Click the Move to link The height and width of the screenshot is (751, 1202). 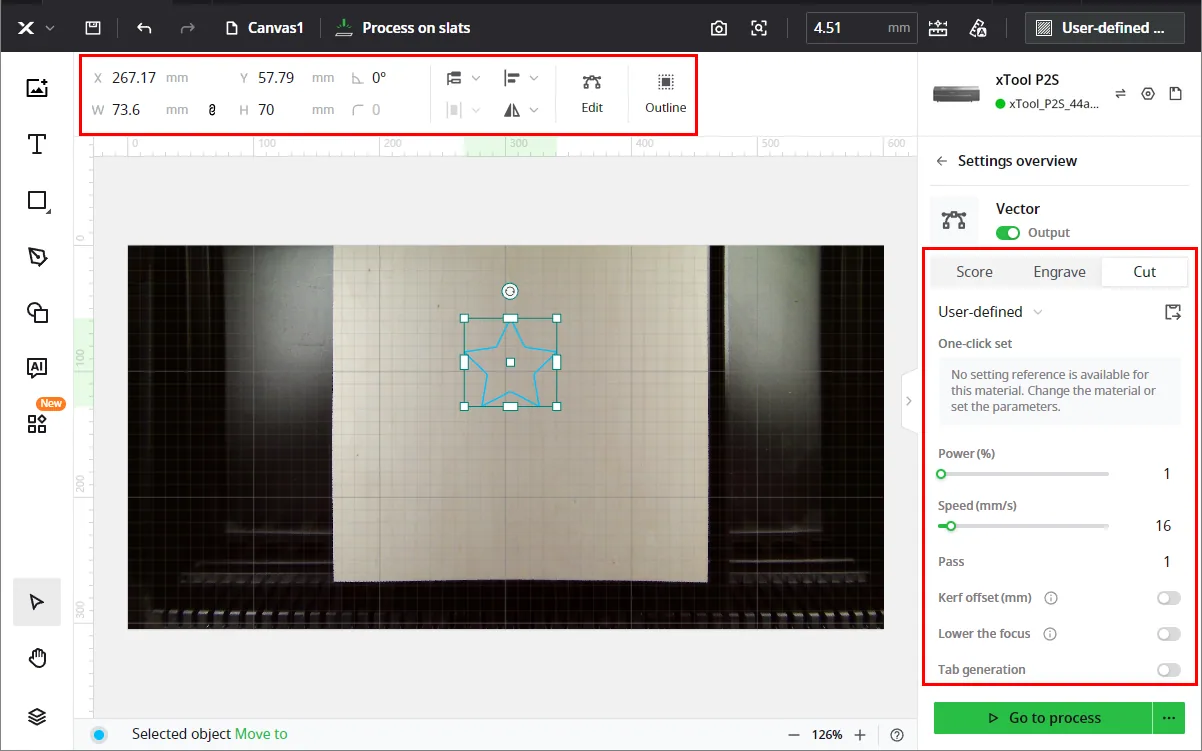tap(261, 735)
